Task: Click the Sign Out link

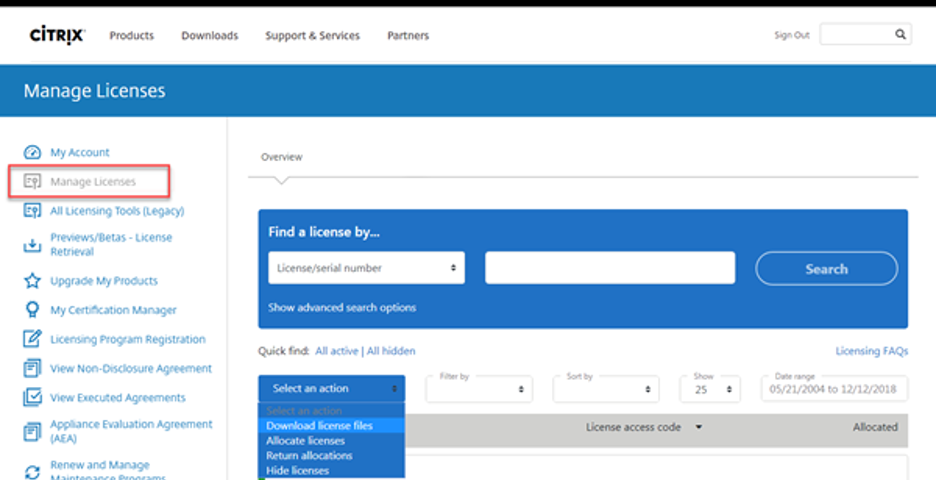Action: click(x=792, y=35)
